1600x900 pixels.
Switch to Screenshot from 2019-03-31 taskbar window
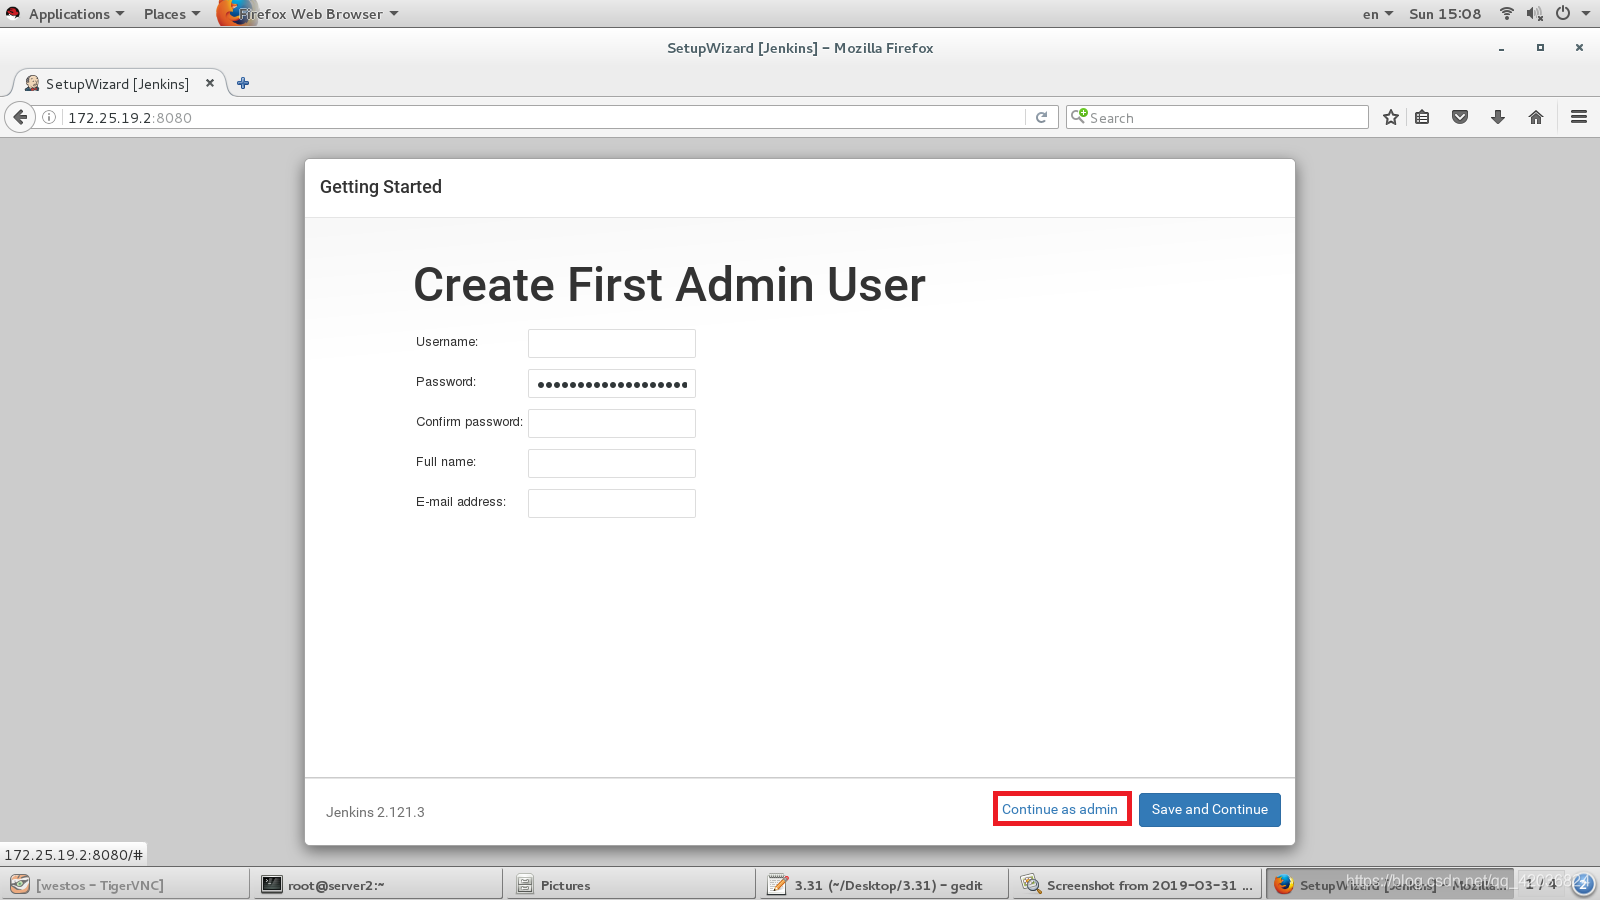pyautogui.click(x=1137, y=885)
